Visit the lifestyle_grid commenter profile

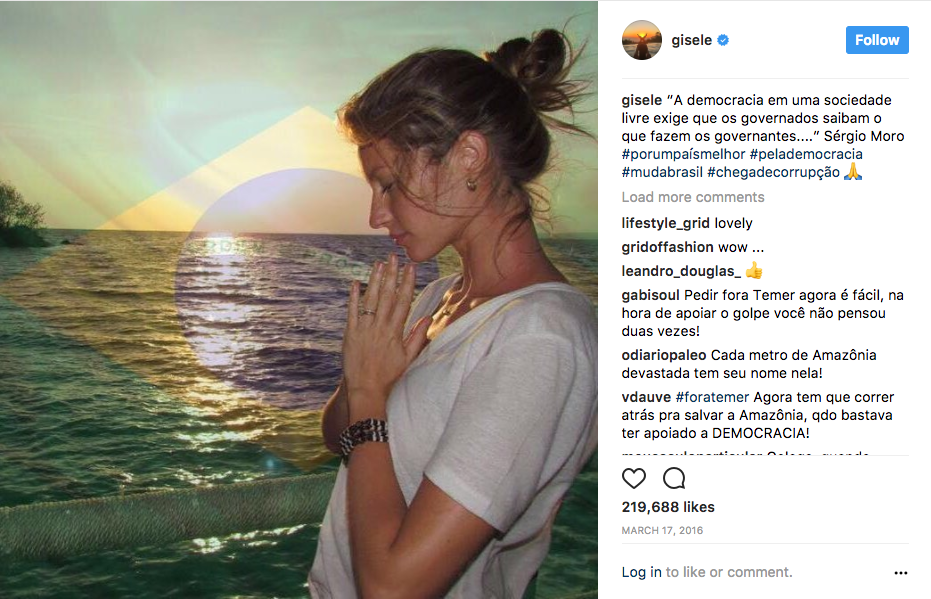coord(665,223)
